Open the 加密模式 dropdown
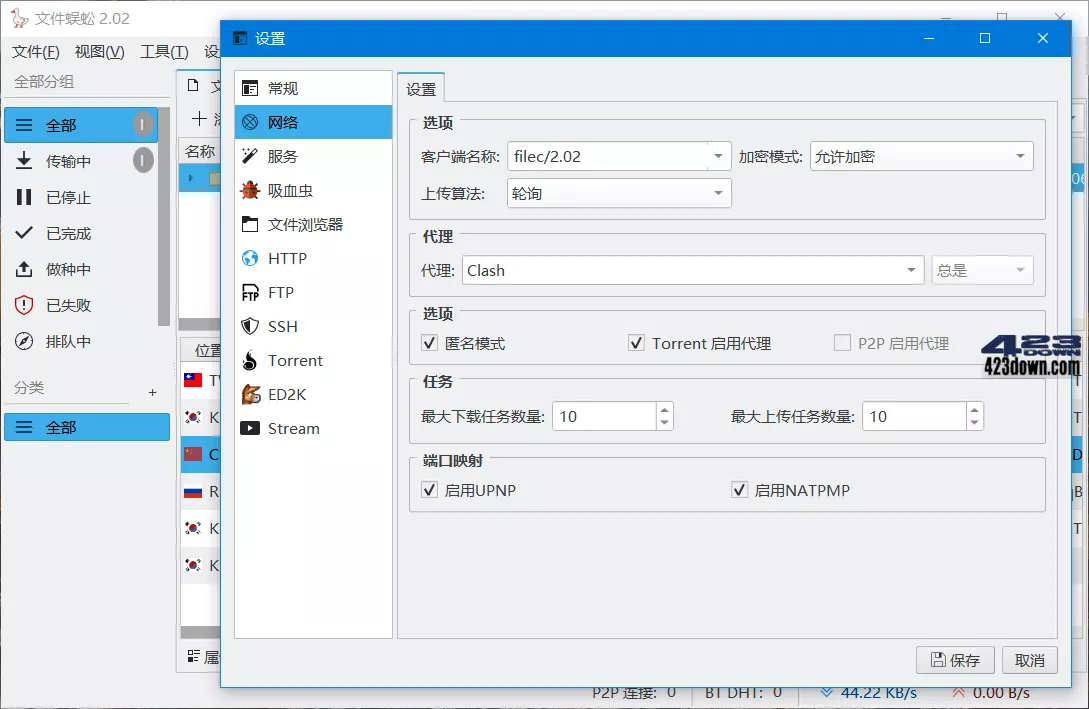The image size is (1089, 709). (x=1021, y=156)
